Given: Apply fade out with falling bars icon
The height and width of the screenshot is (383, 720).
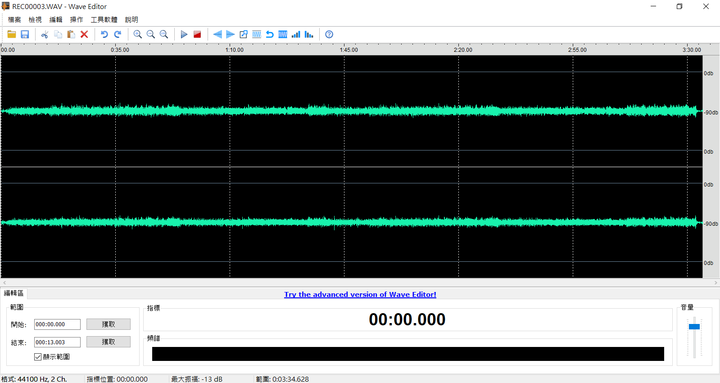Looking at the screenshot, I should pyautogui.click(x=309, y=34).
